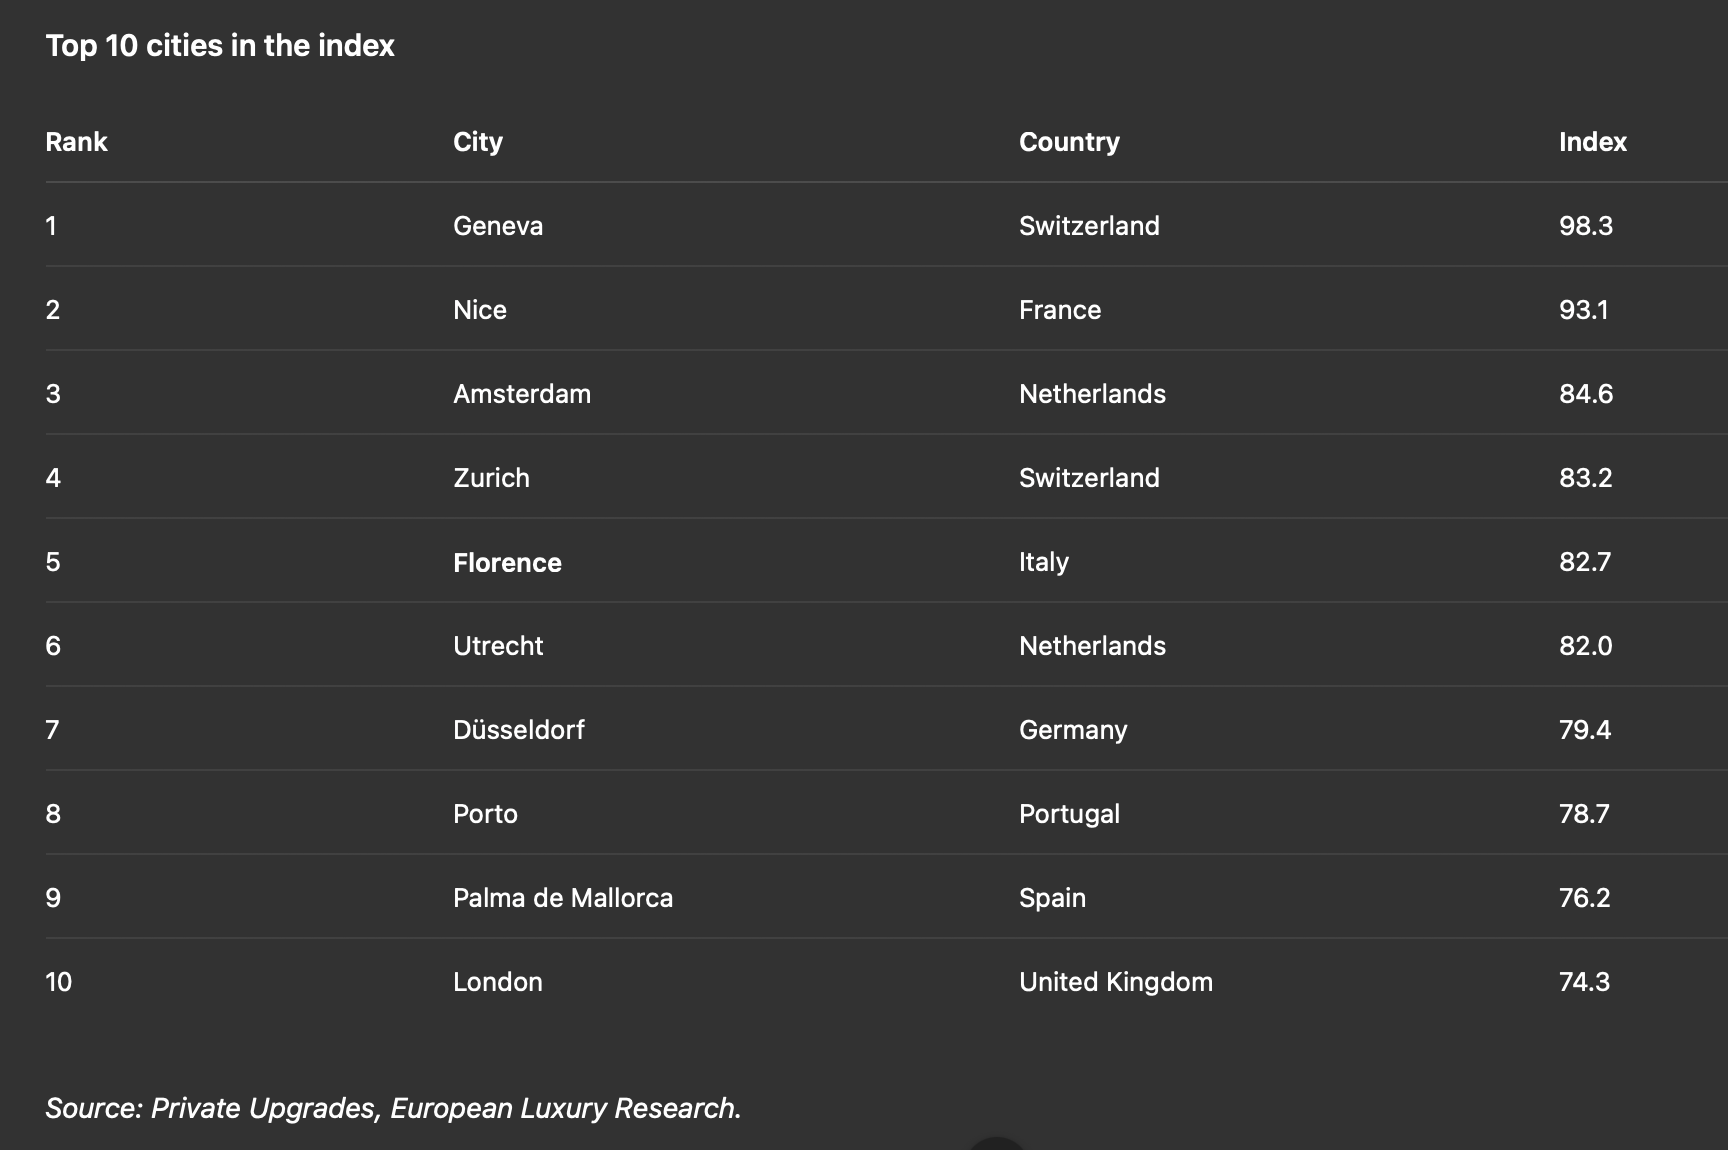Click the Source: Private Upgrades caption
Screen dimensions: 1728x1150
coord(393,1108)
